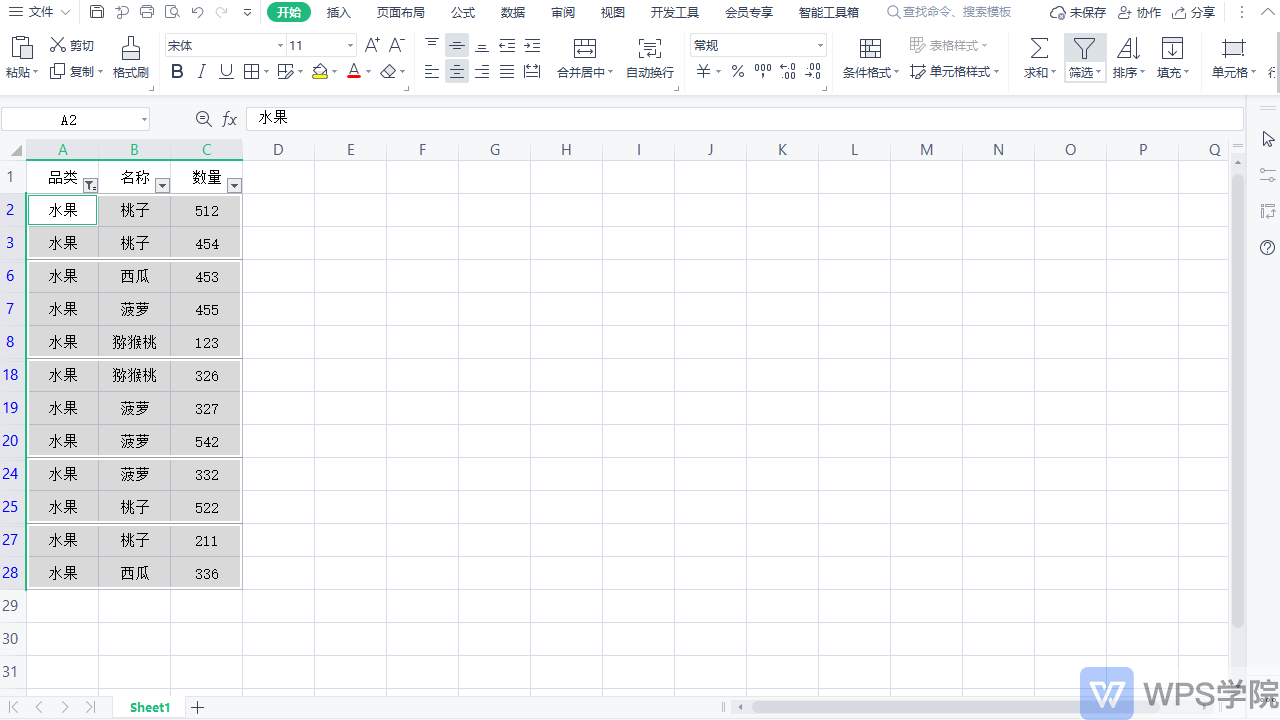Click the AutoSum (求和) sigma icon
Viewport: 1280px width, 720px height.
pyautogui.click(x=1039, y=48)
